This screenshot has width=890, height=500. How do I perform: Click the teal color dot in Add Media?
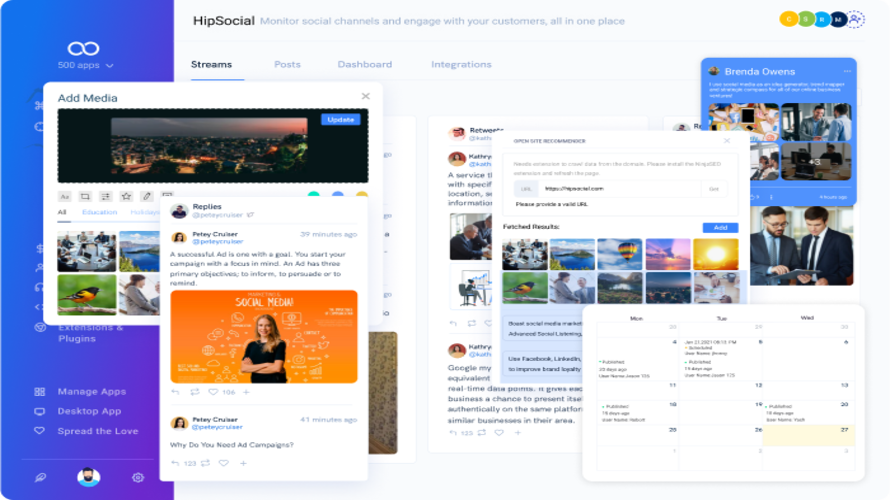coord(313,195)
